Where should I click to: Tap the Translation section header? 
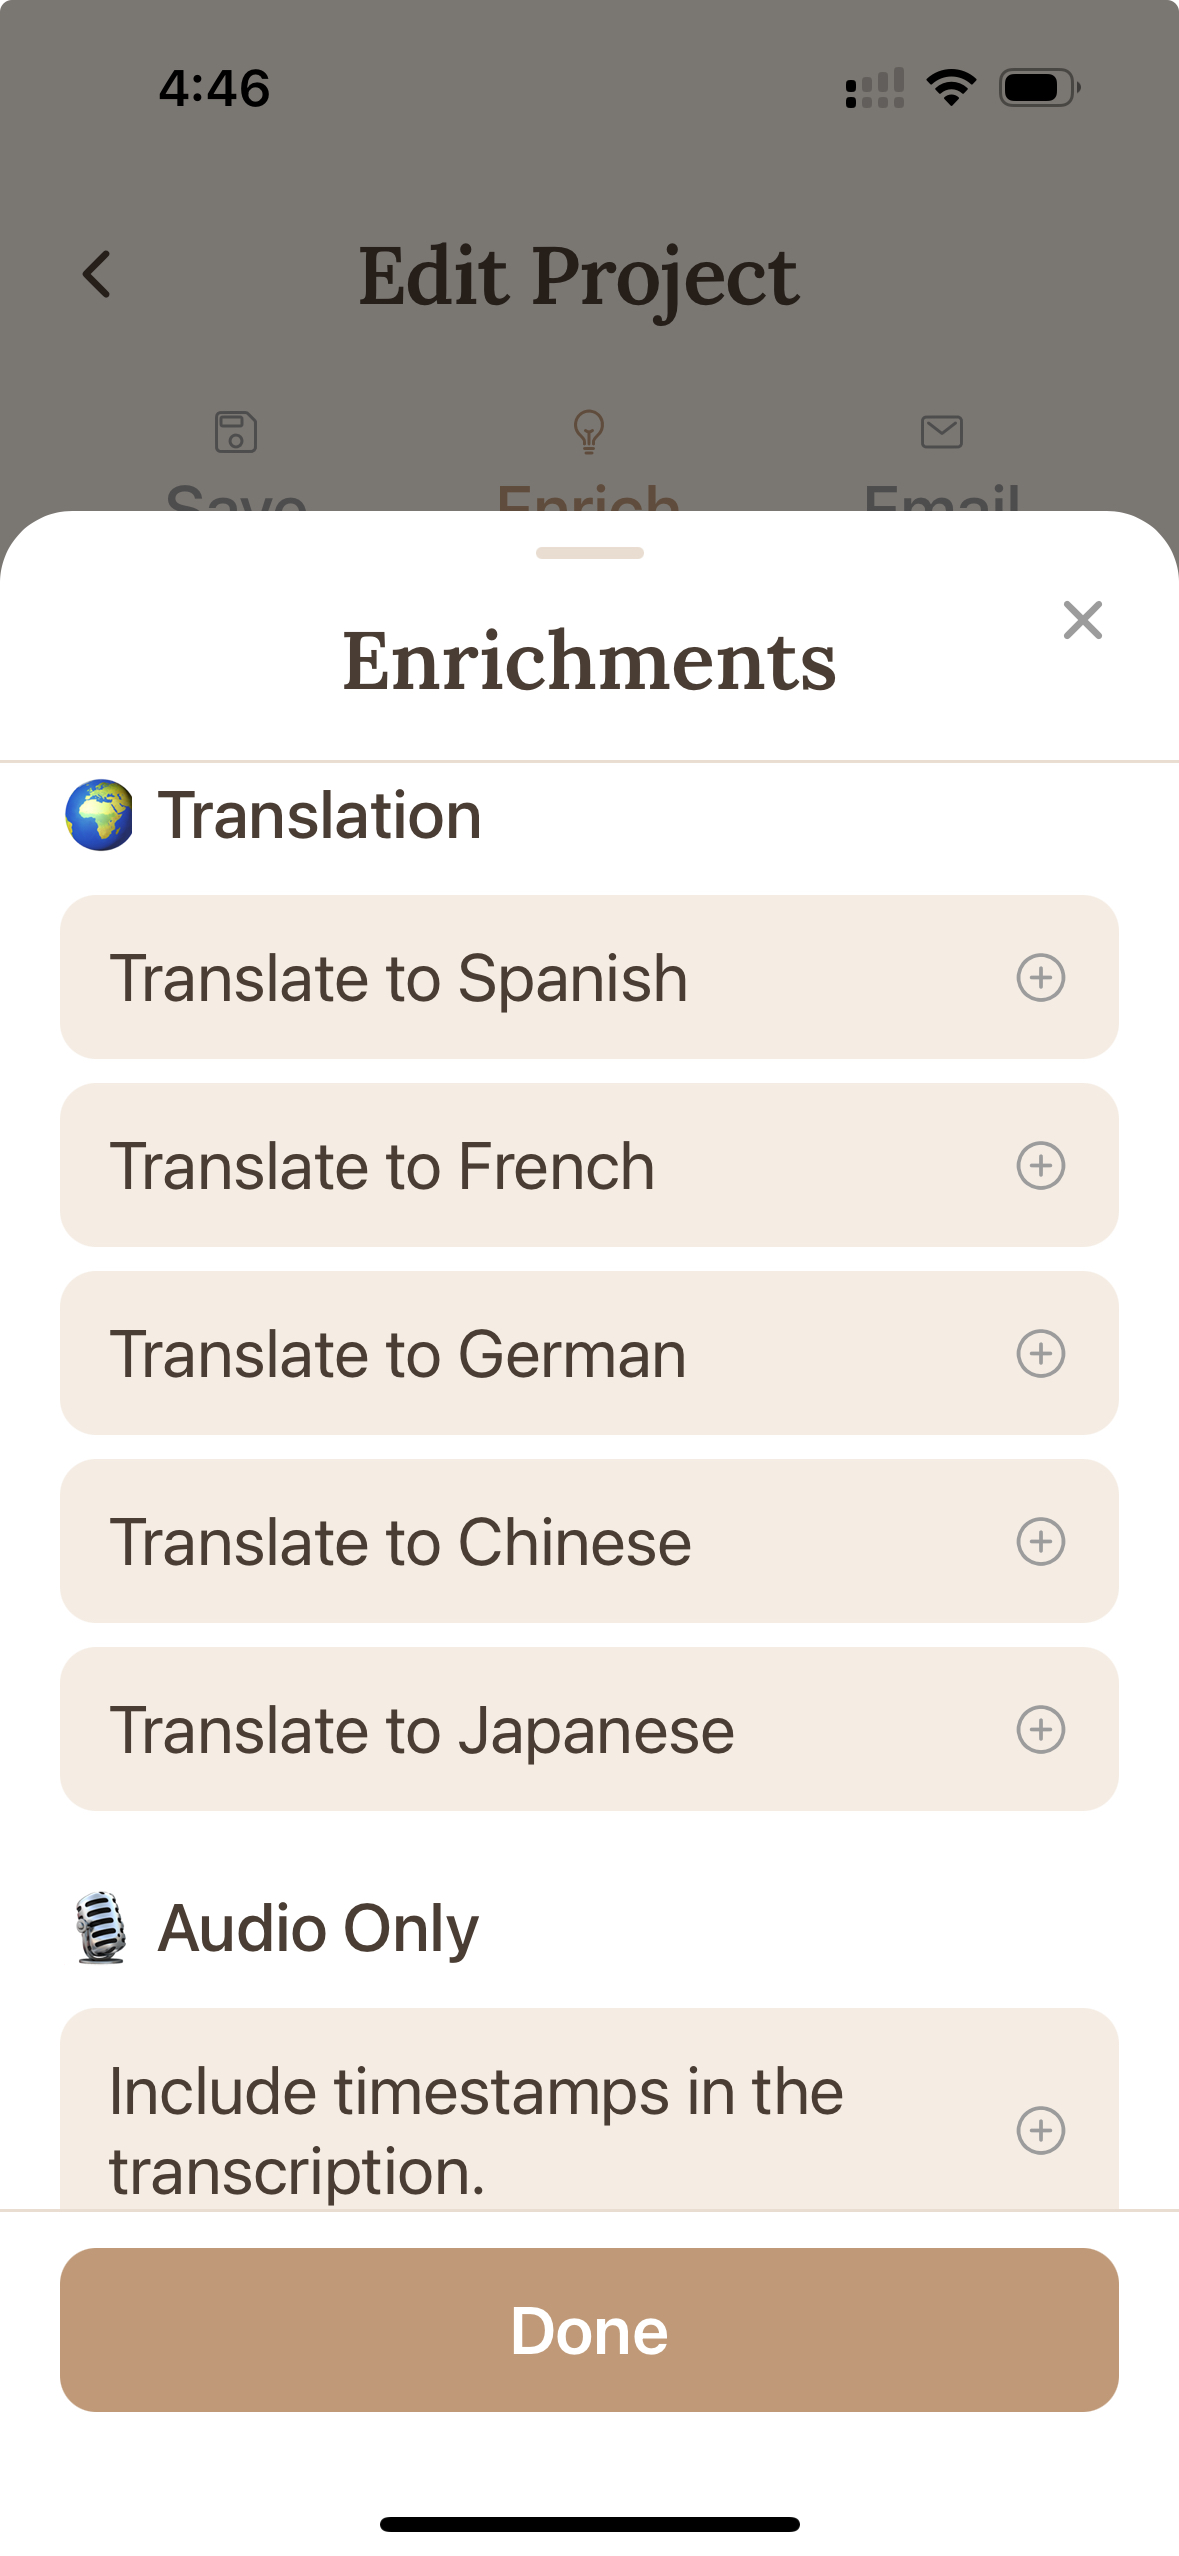[x=320, y=815]
